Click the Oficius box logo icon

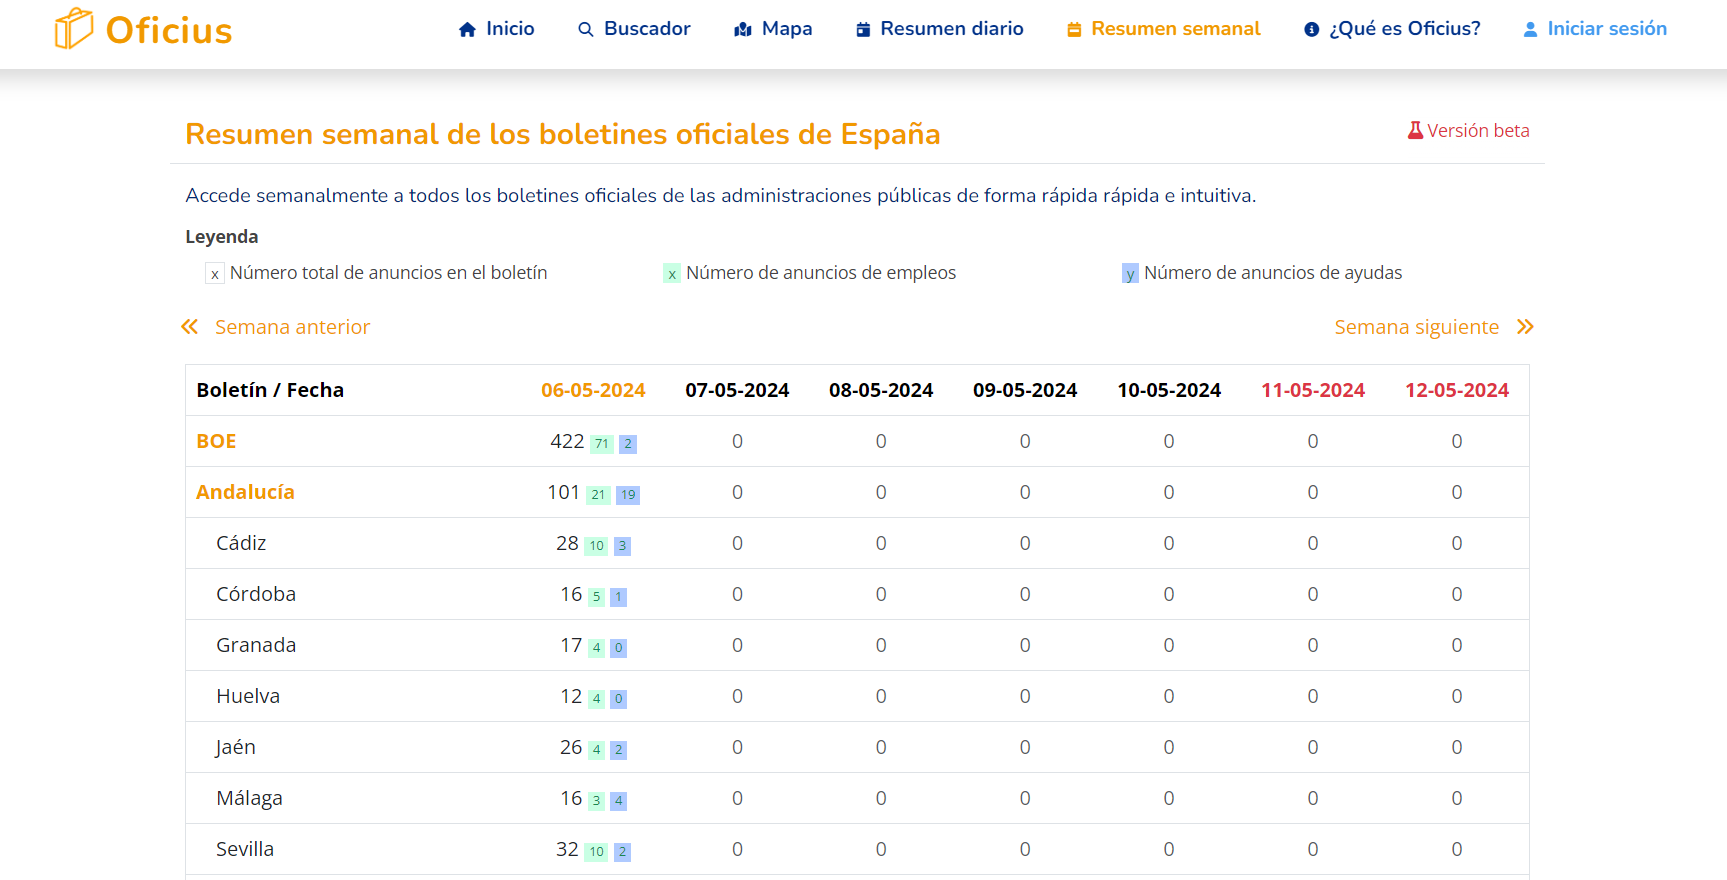[x=73, y=29]
